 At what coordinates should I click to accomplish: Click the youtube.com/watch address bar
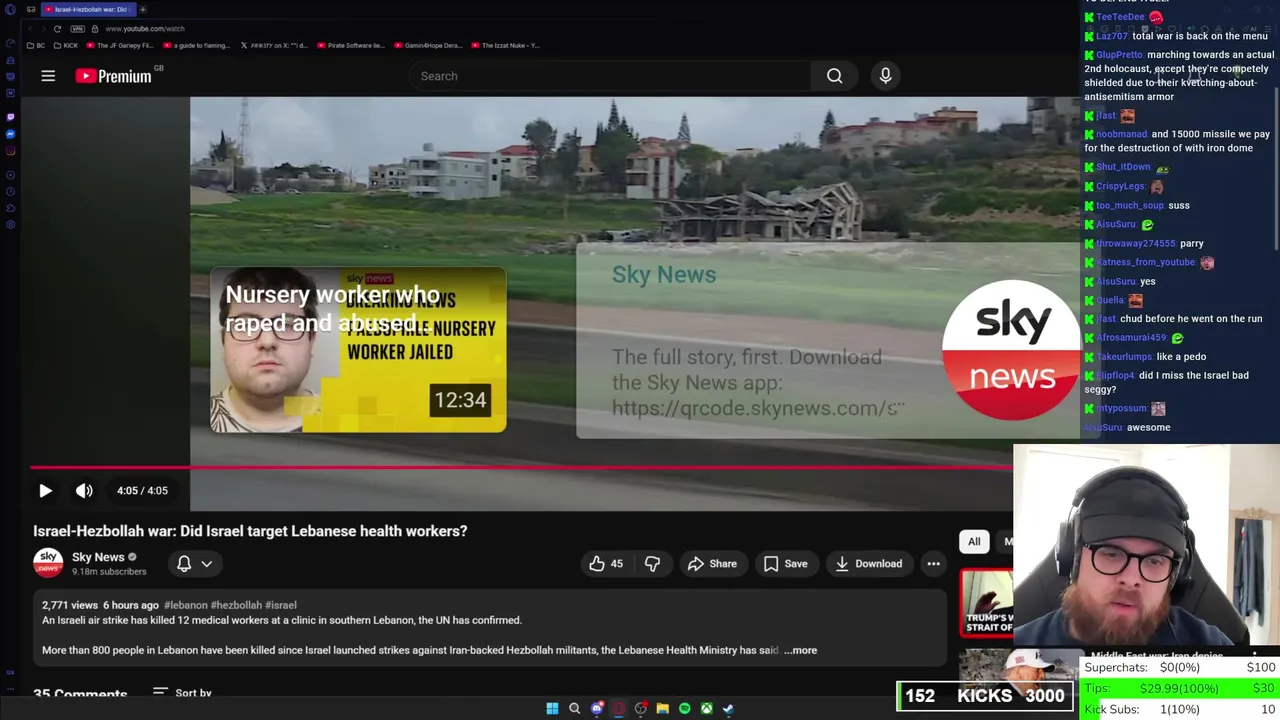point(145,28)
